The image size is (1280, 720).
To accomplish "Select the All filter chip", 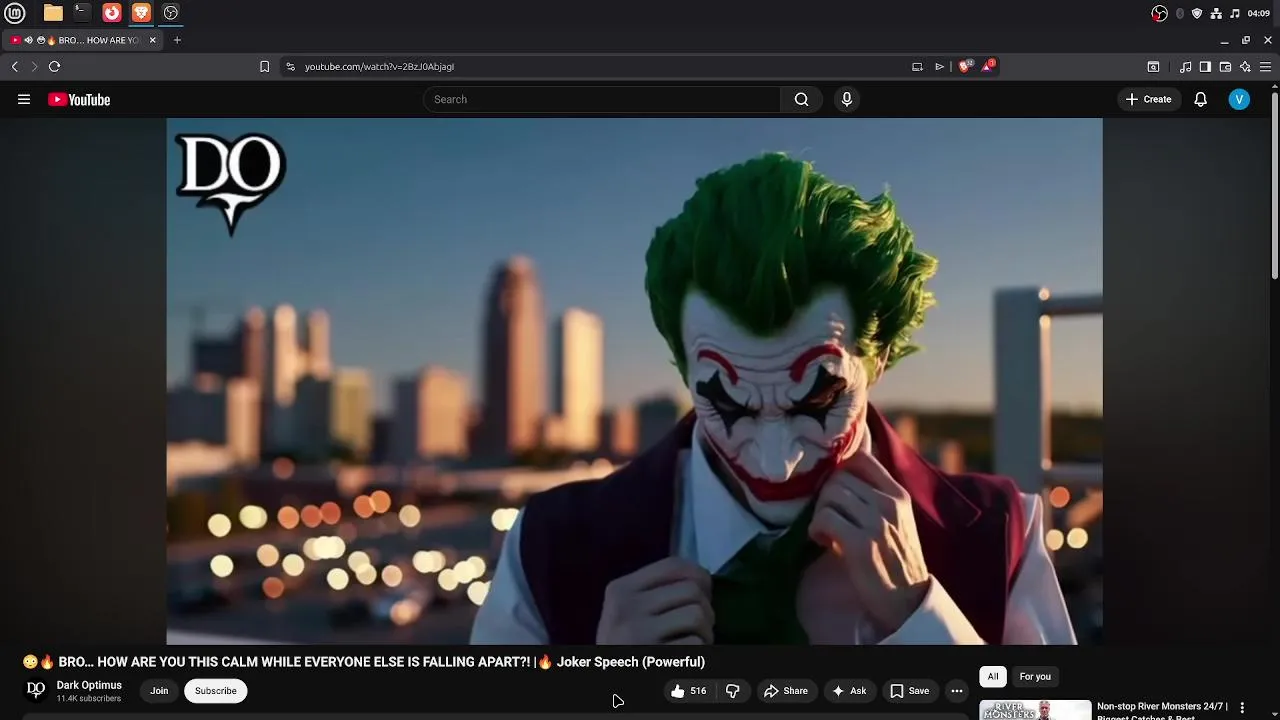I will (993, 677).
